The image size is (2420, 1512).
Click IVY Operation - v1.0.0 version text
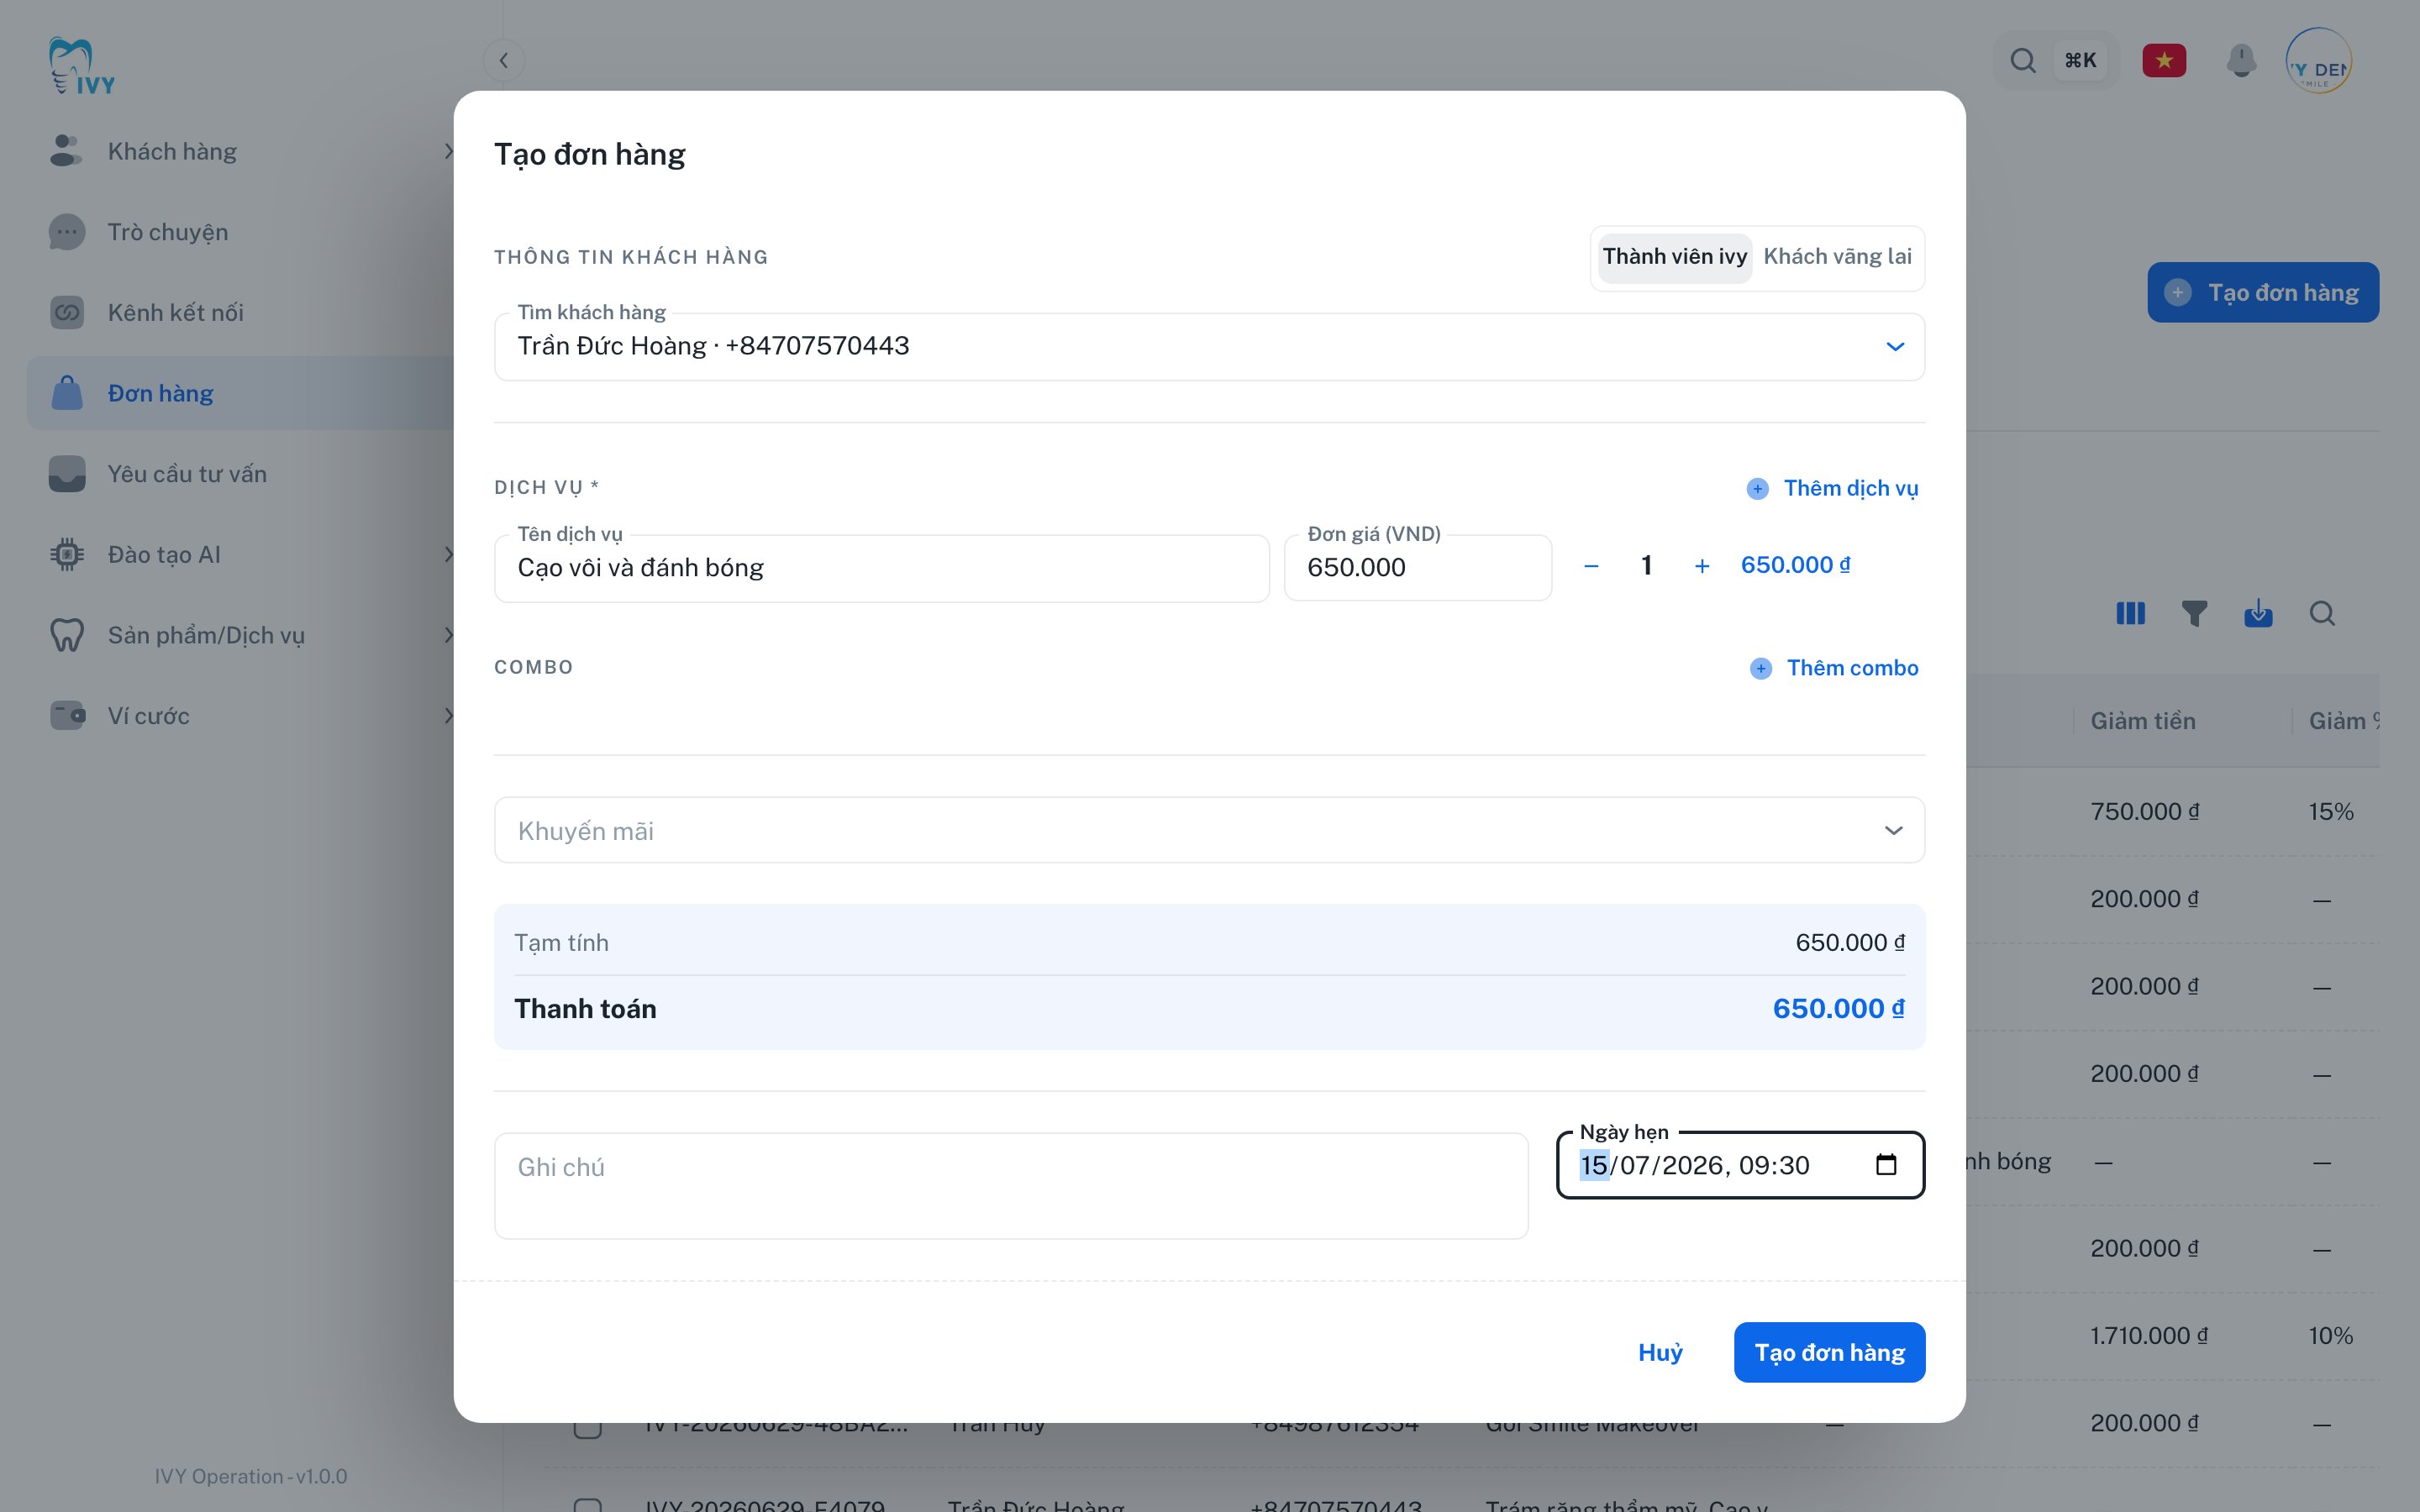[x=250, y=1477]
